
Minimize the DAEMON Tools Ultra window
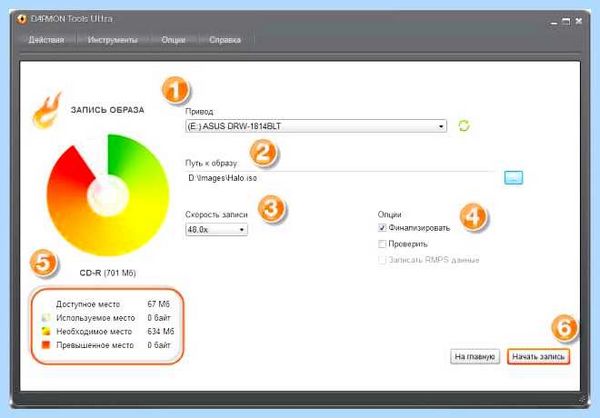pyautogui.click(x=554, y=22)
